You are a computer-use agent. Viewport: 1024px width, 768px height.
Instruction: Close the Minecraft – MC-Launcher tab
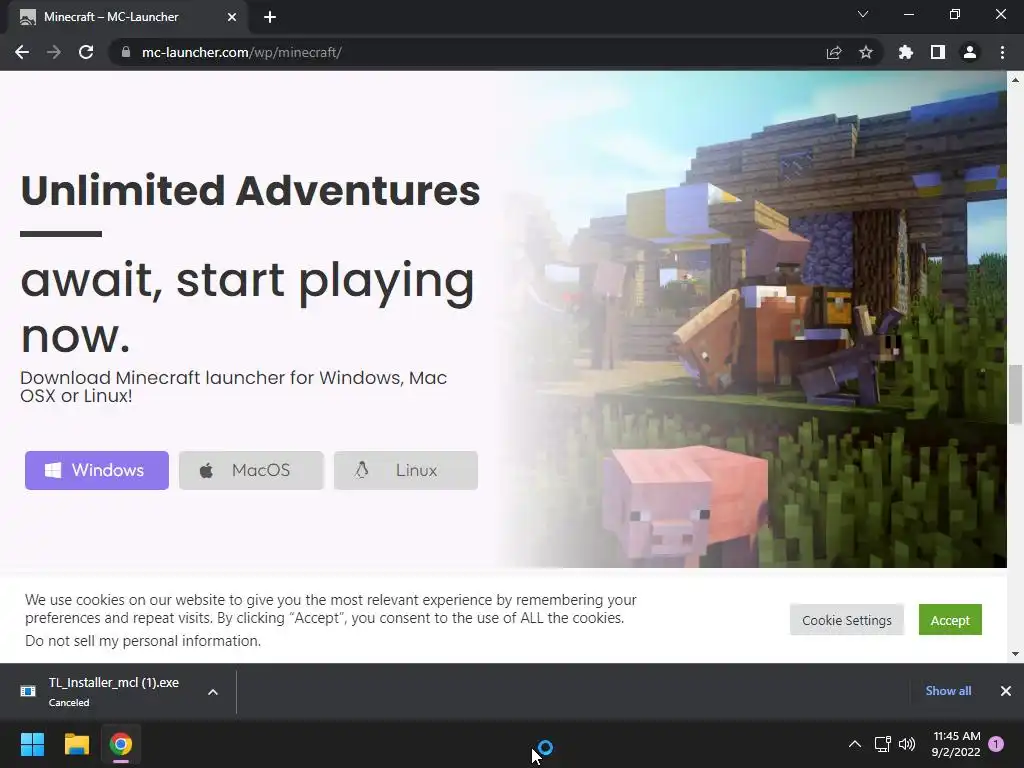coord(232,17)
